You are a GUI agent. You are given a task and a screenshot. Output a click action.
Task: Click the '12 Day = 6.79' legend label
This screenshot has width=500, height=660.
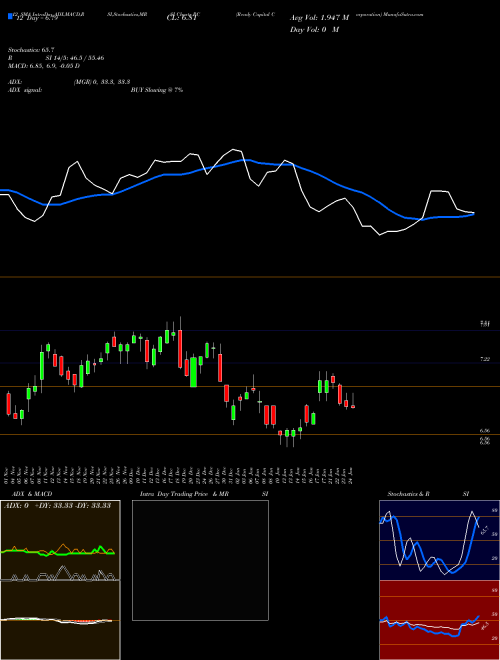pos(36,18)
